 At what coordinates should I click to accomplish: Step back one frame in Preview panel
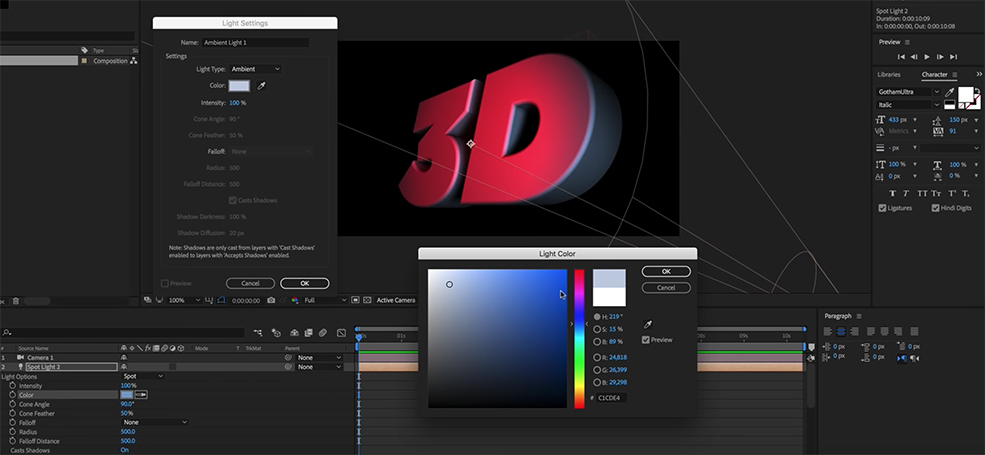(x=914, y=57)
